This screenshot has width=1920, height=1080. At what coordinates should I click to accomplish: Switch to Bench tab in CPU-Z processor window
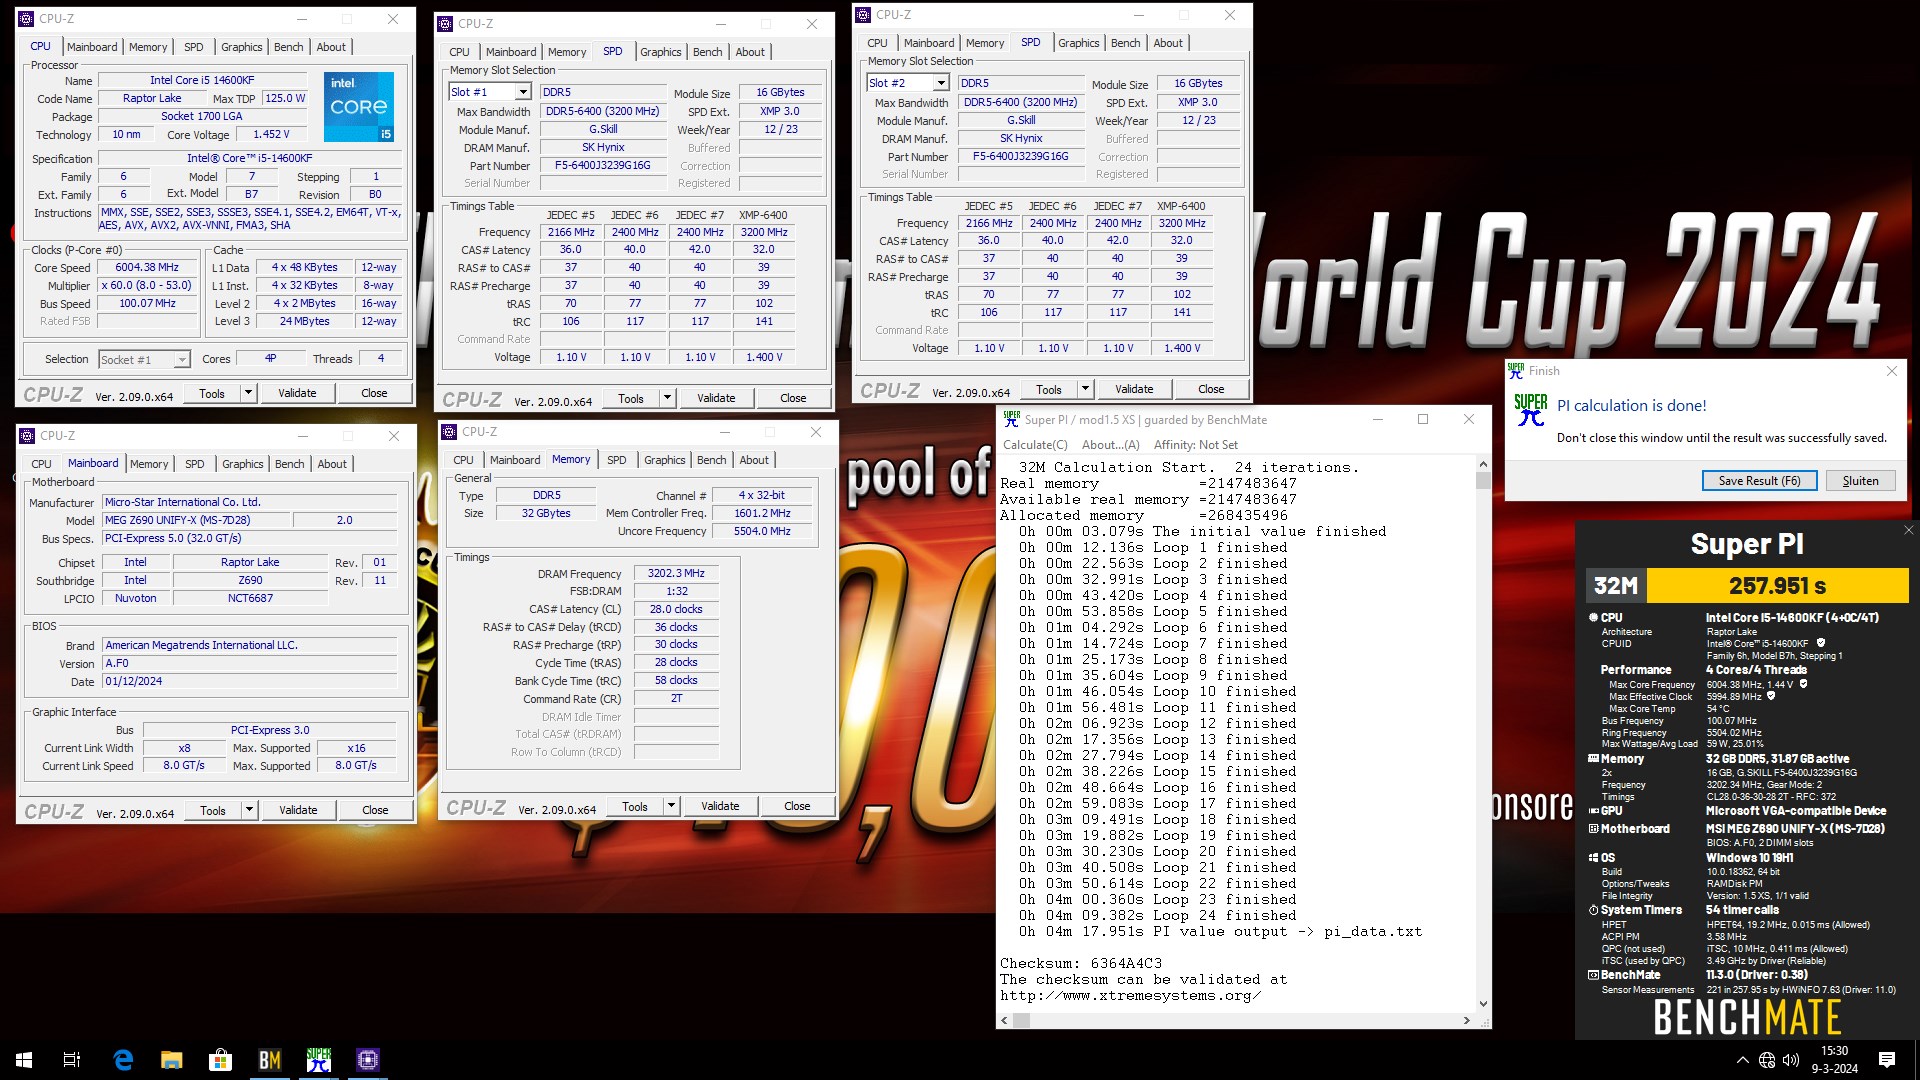(288, 47)
